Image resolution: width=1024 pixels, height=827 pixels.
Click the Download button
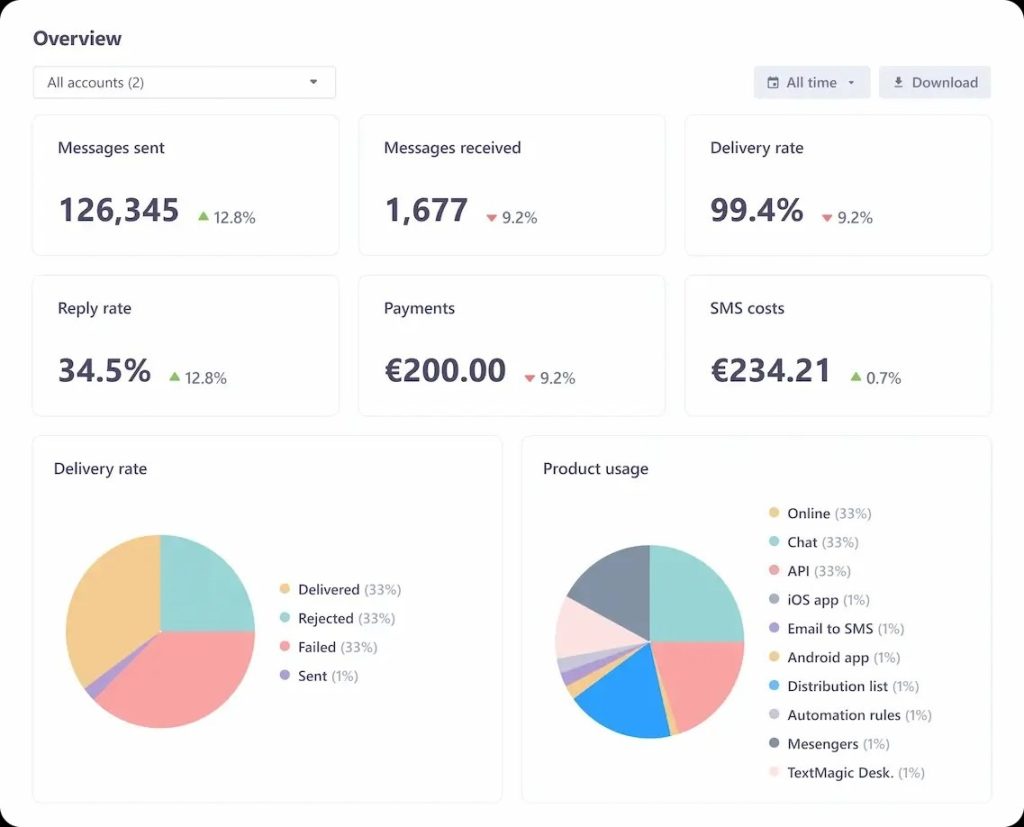[x=934, y=83]
